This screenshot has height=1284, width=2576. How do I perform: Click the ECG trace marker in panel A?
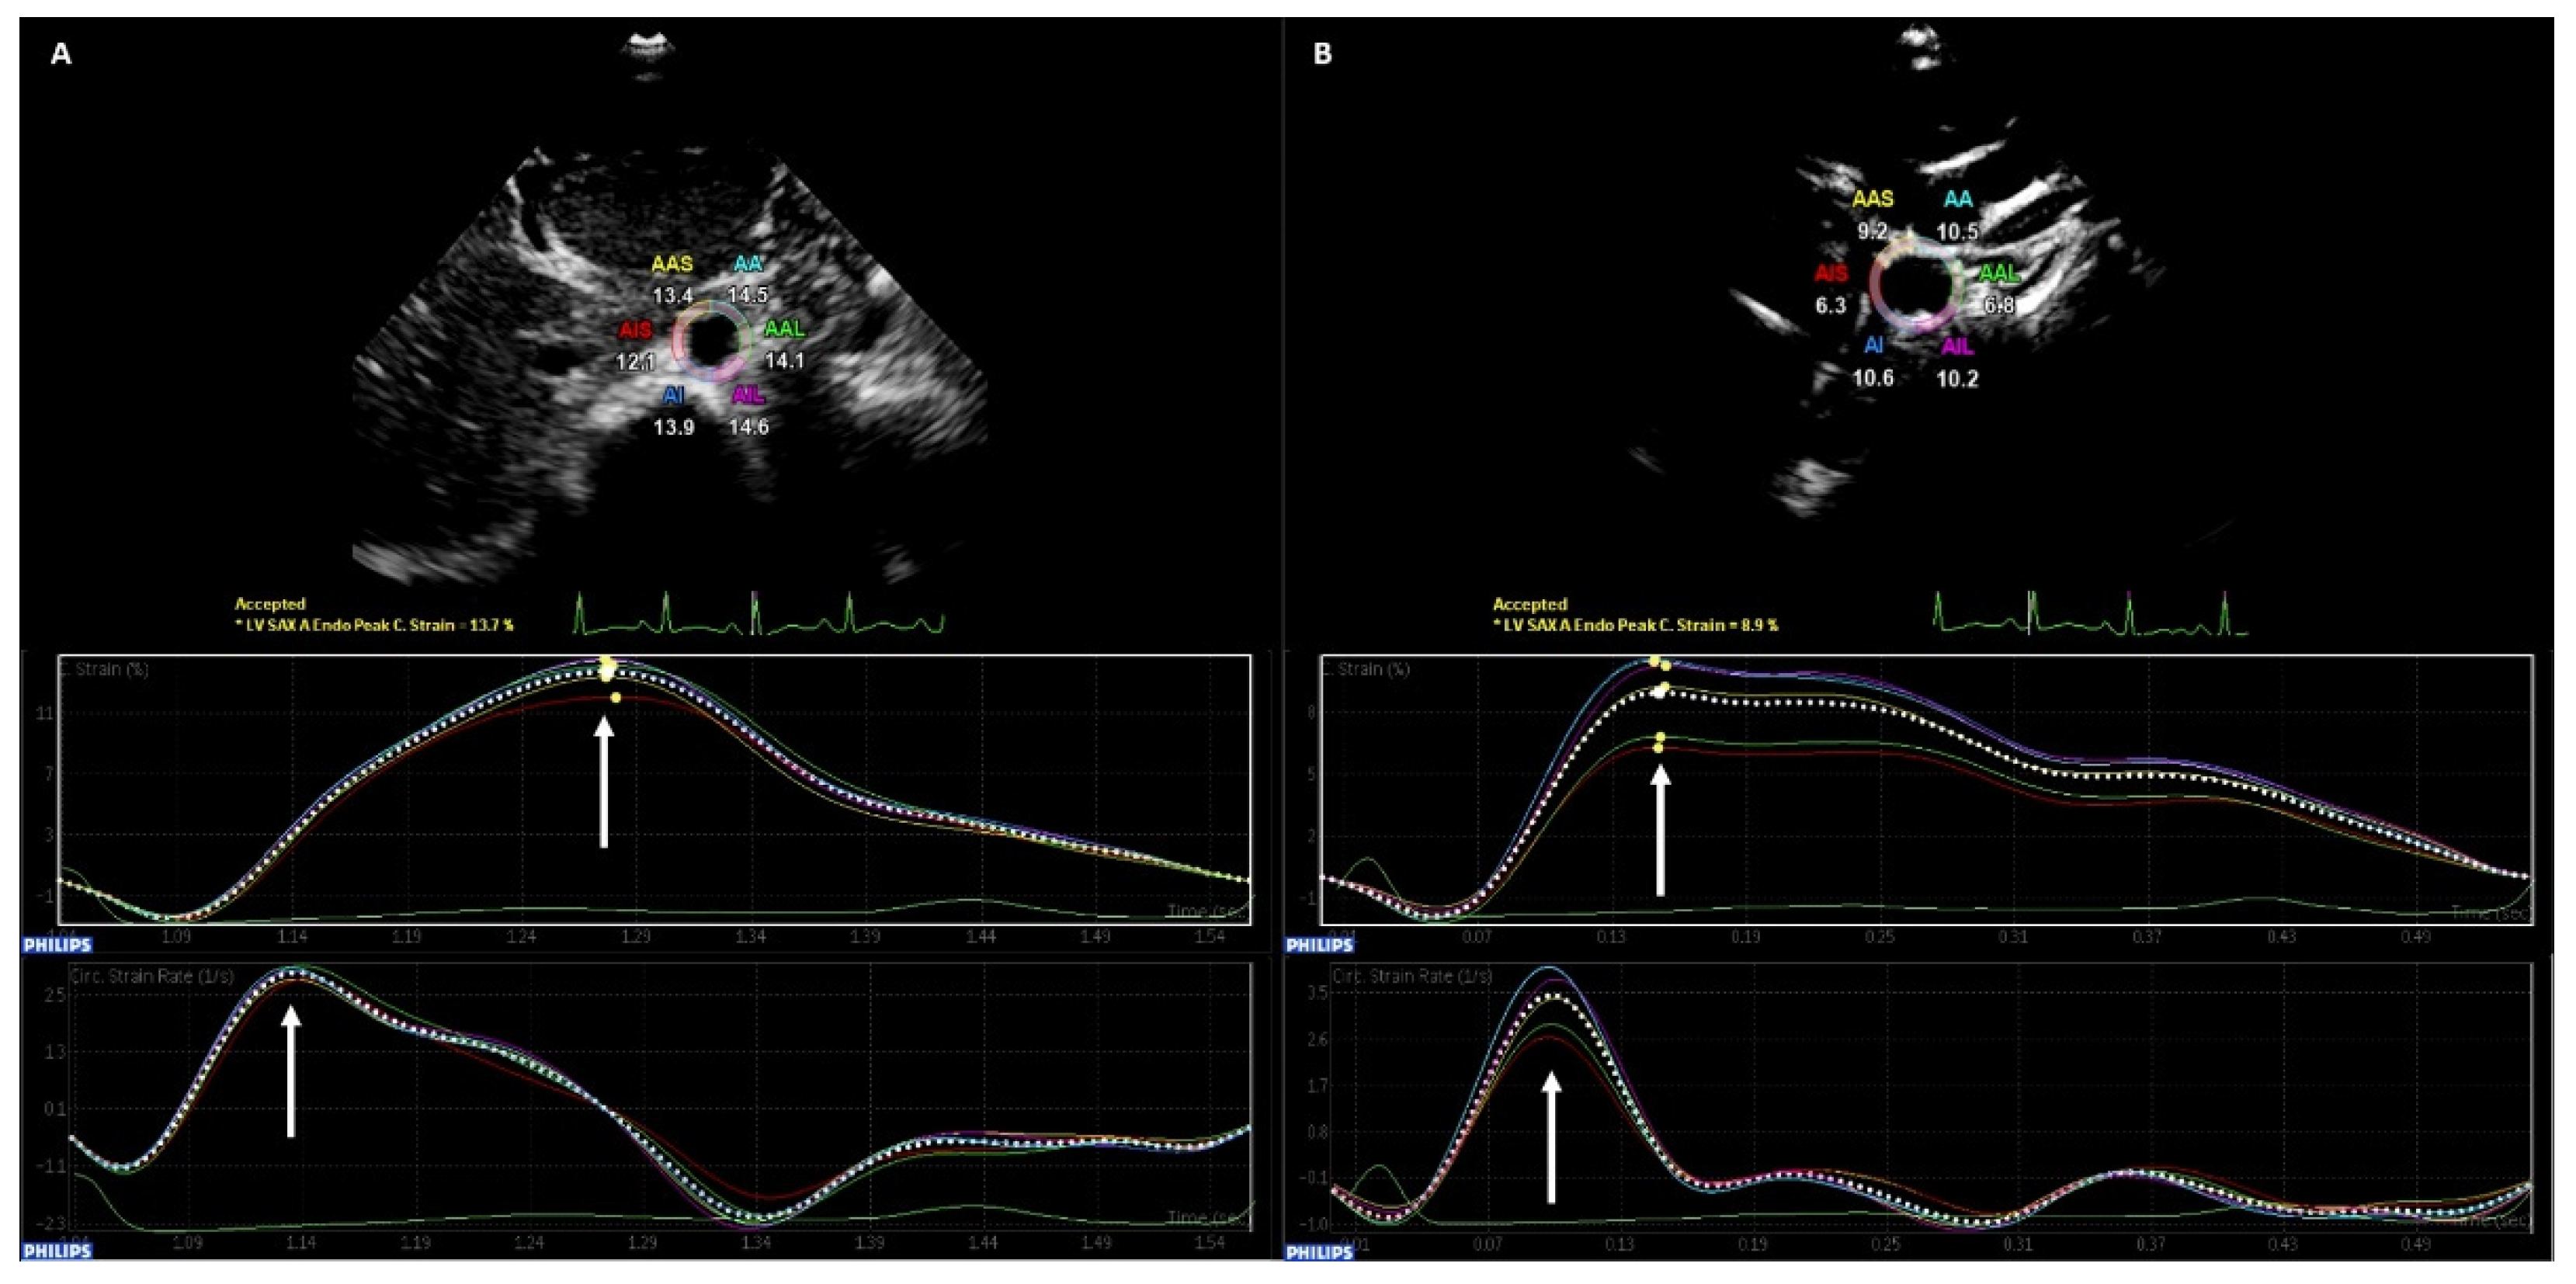755,612
